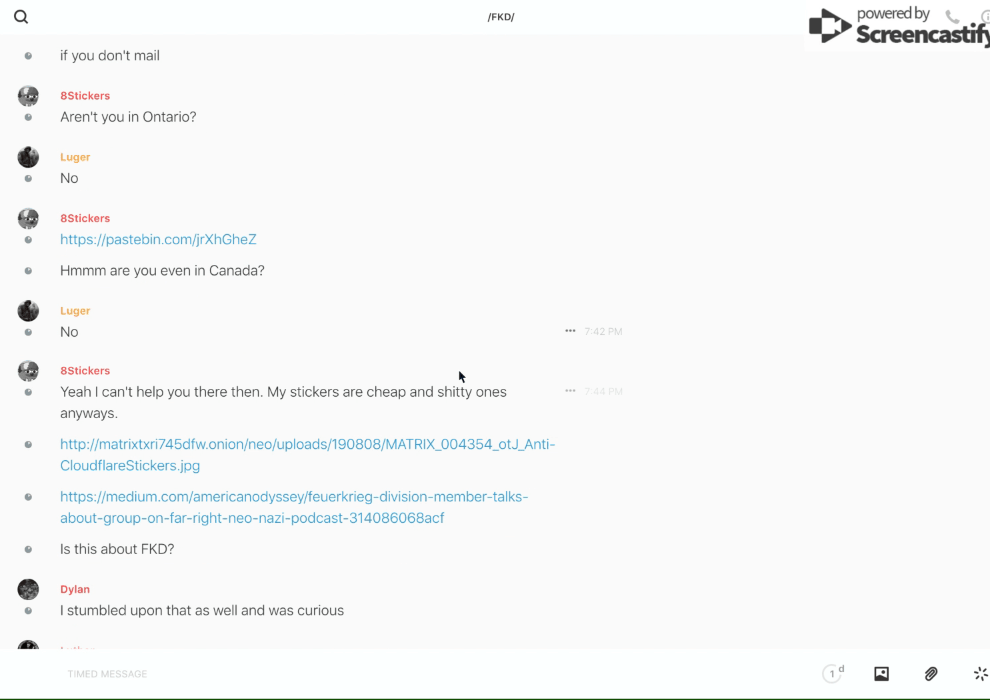Start a voice call with phone icon
Viewport: 990px width, 700px height.
(x=952, y=17)
